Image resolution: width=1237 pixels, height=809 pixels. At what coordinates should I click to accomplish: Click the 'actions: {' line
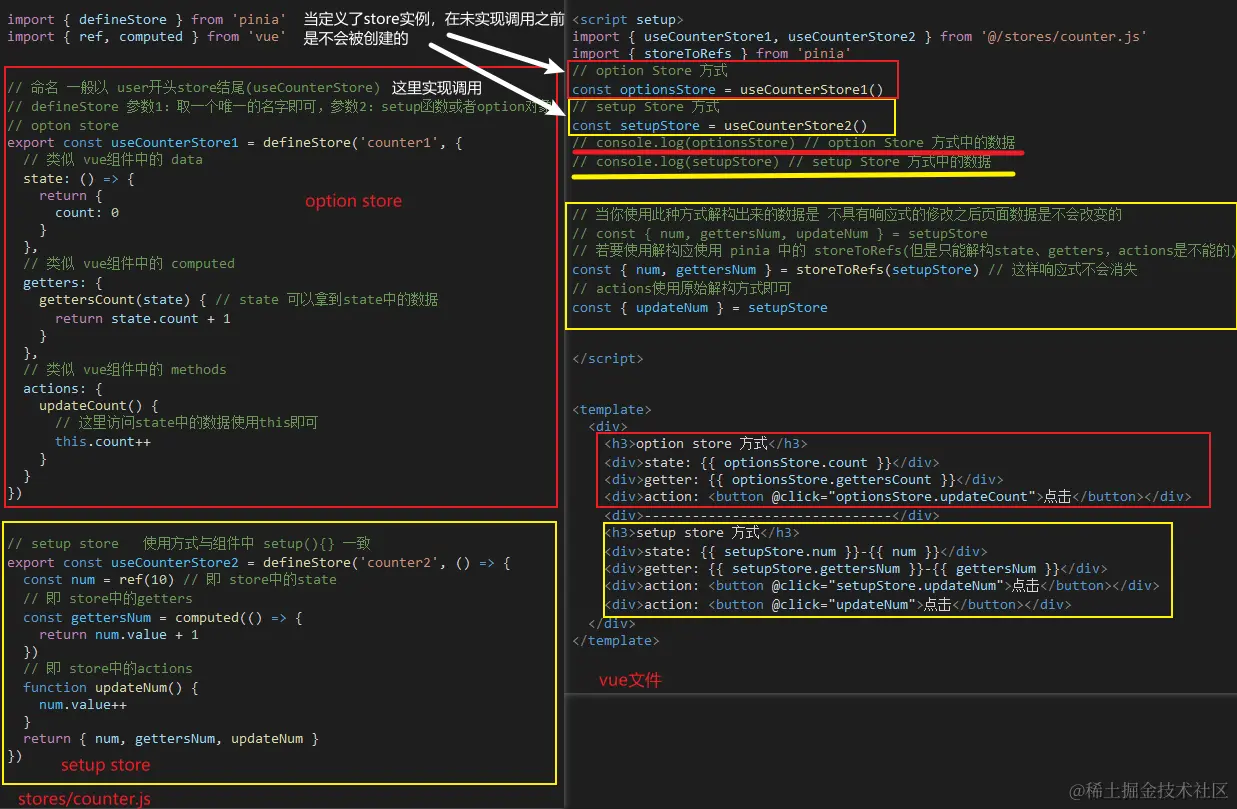(x=62, y=389)
